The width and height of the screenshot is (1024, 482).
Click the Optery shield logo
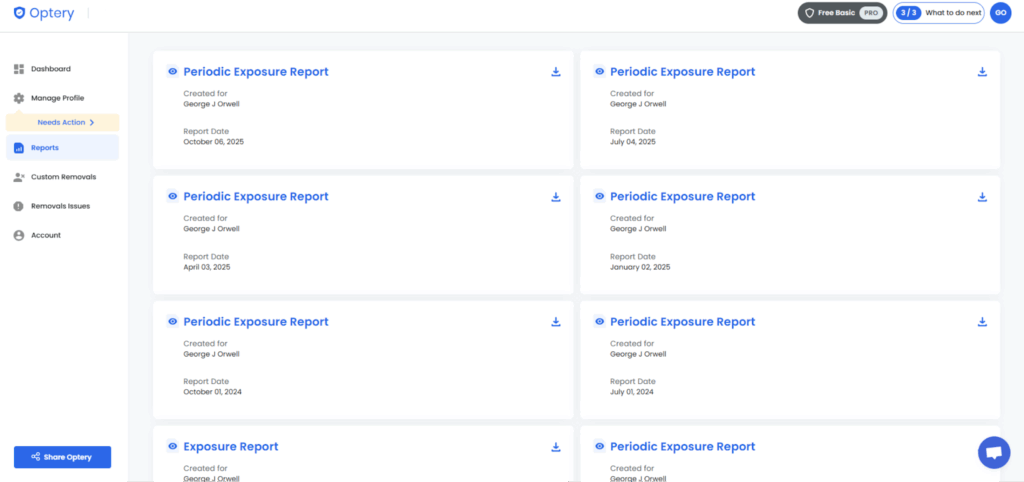pyautogui.click(x=19, y=12)
